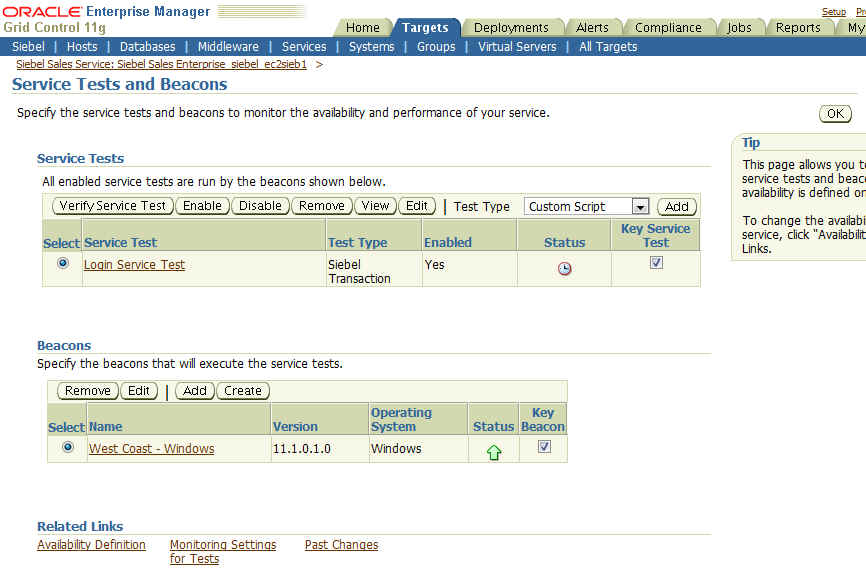Toggle the Key Service Test checkbox

656,262
